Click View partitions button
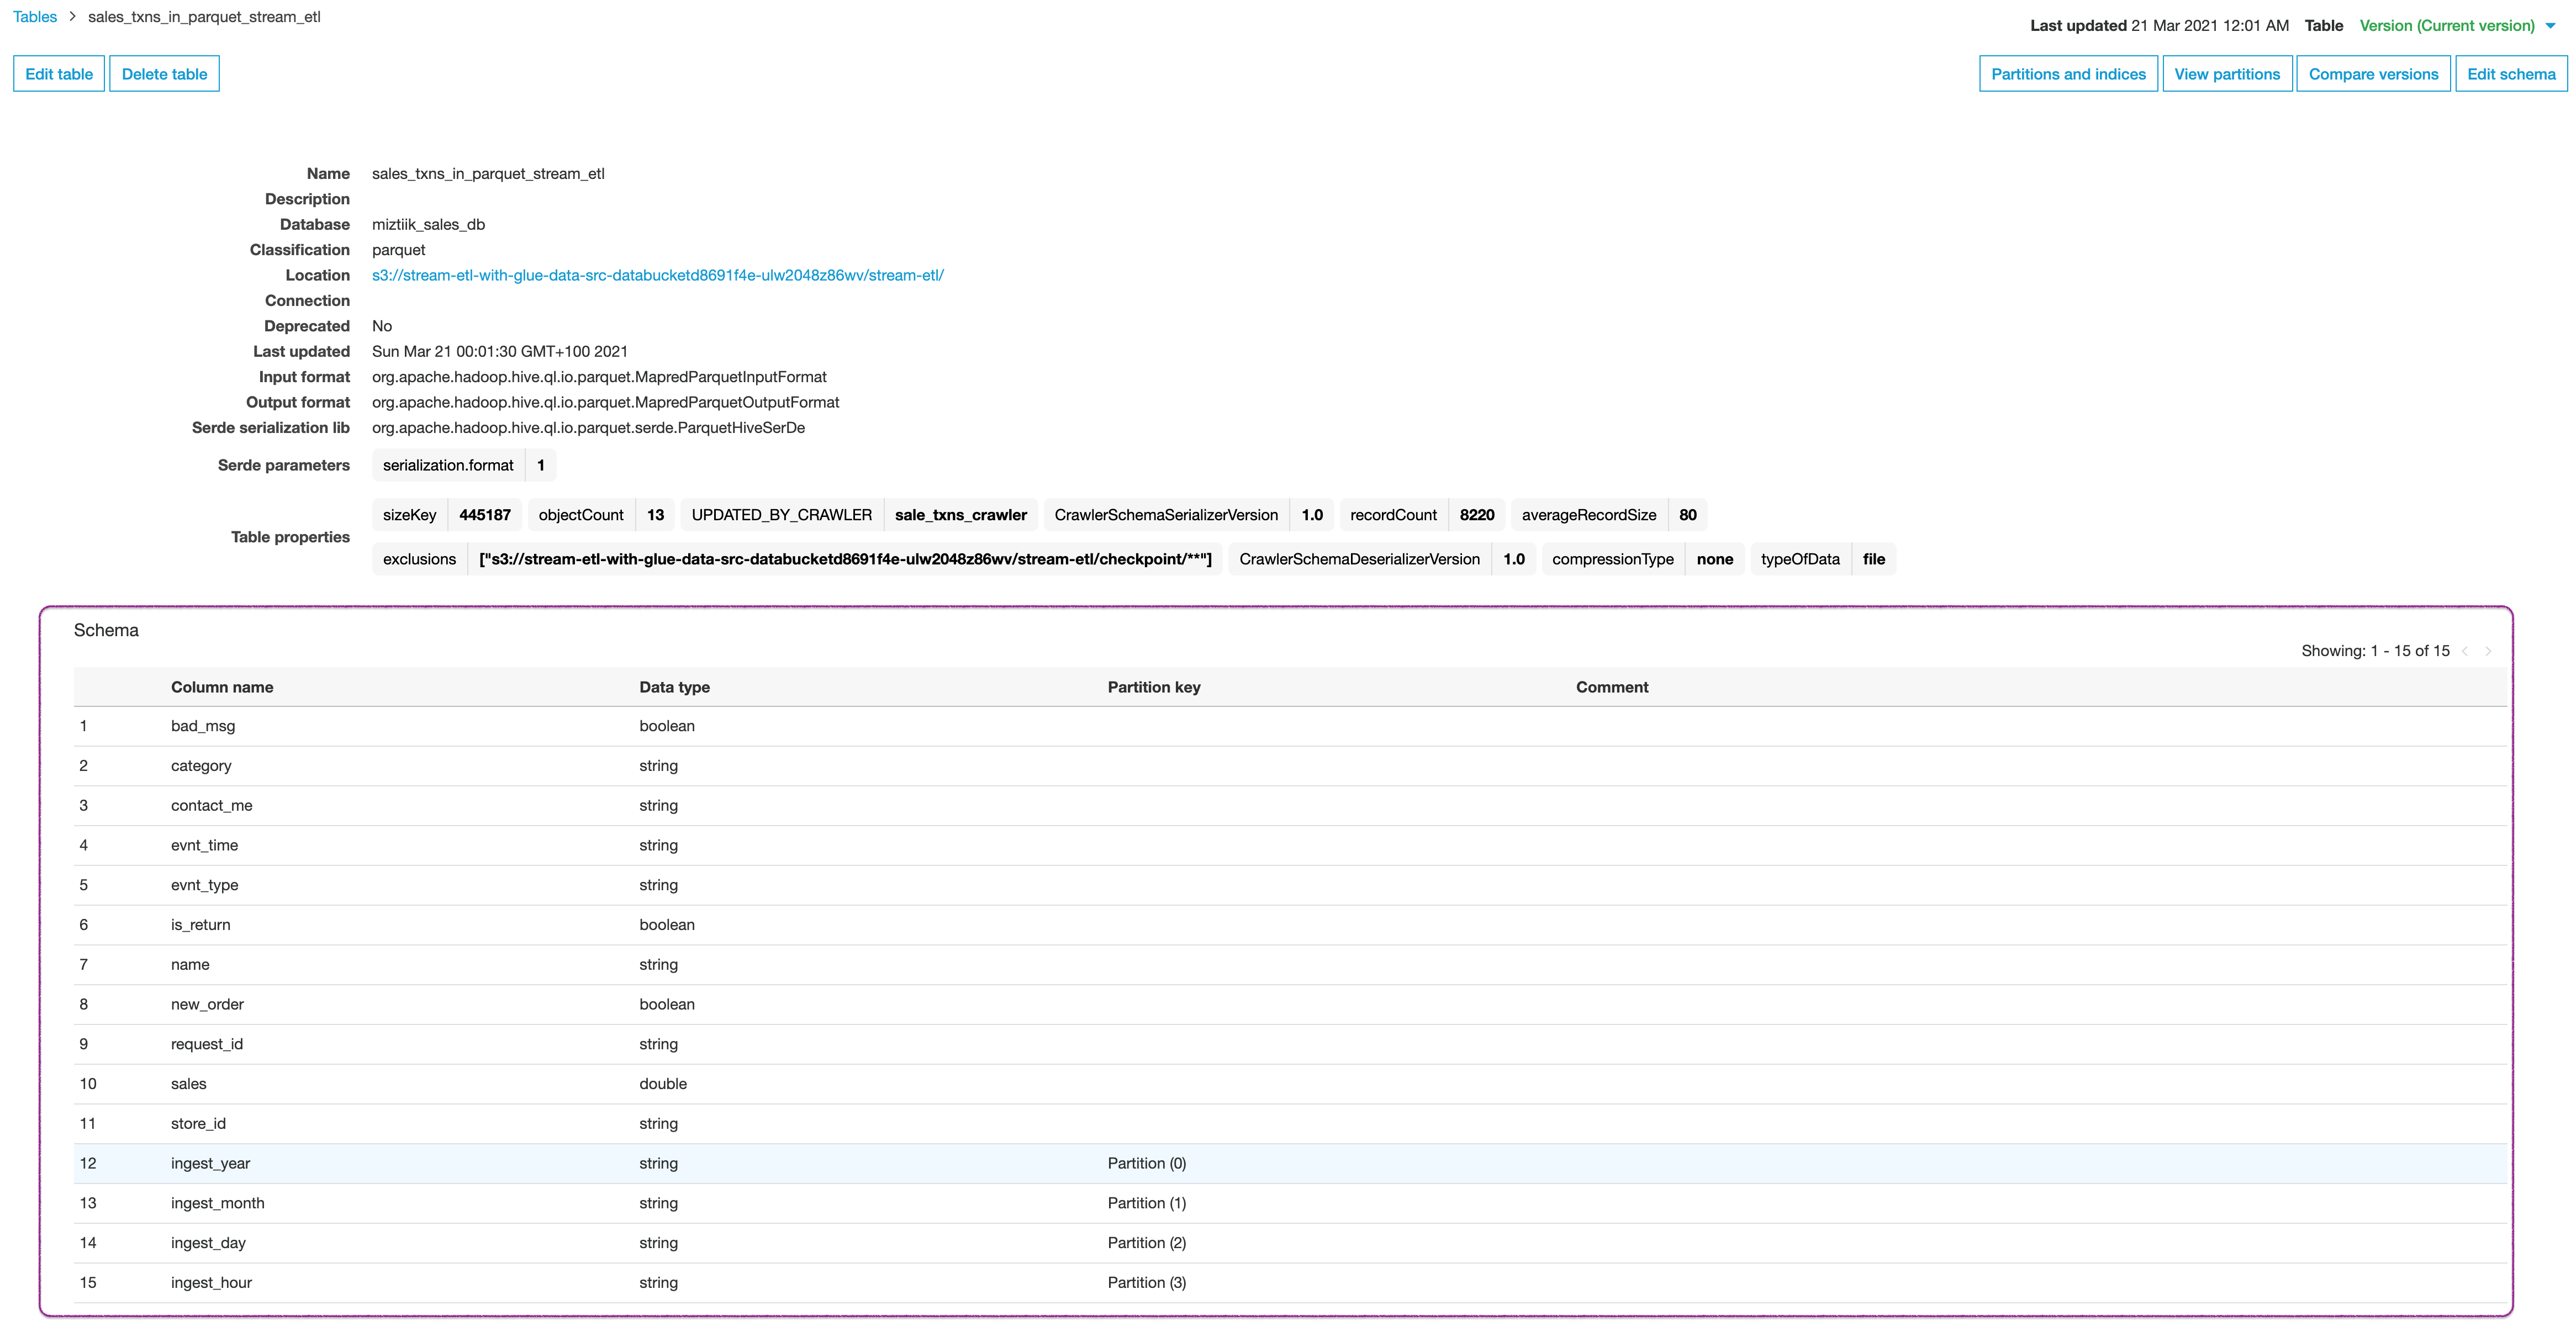2576x1342 pixels. (x=2226, y=74)
